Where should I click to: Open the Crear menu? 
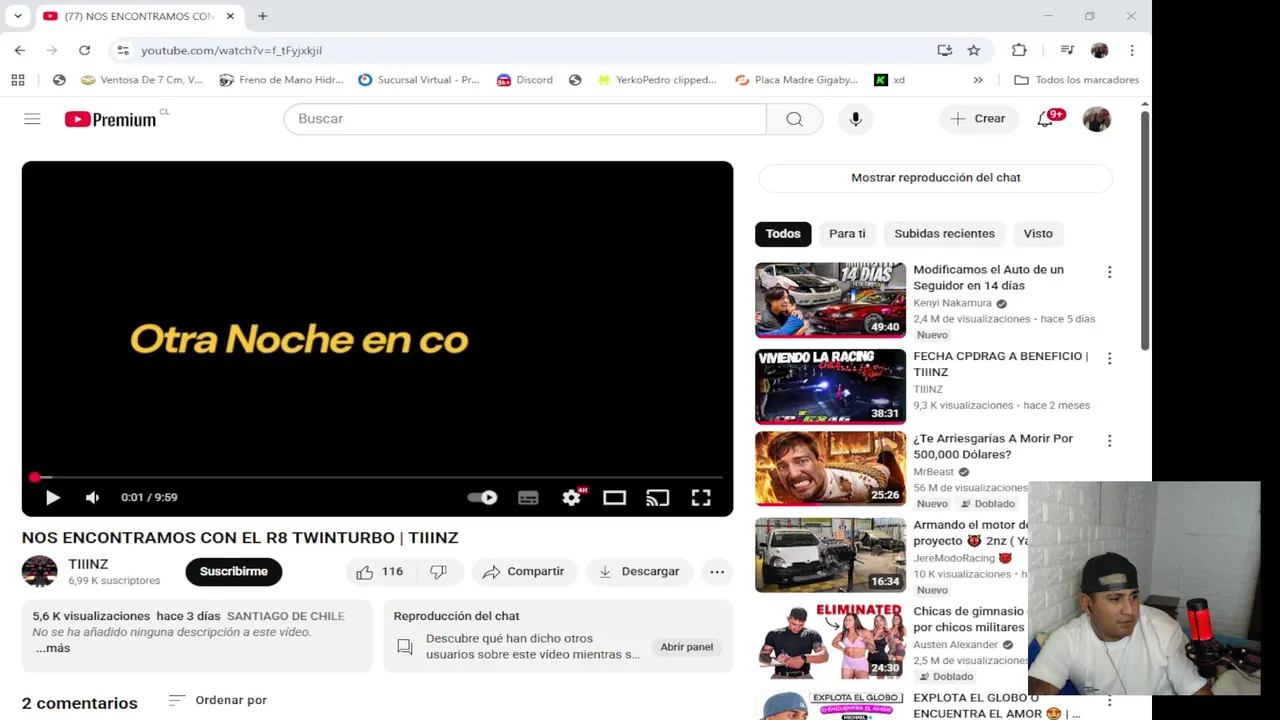tap(978, 119)
